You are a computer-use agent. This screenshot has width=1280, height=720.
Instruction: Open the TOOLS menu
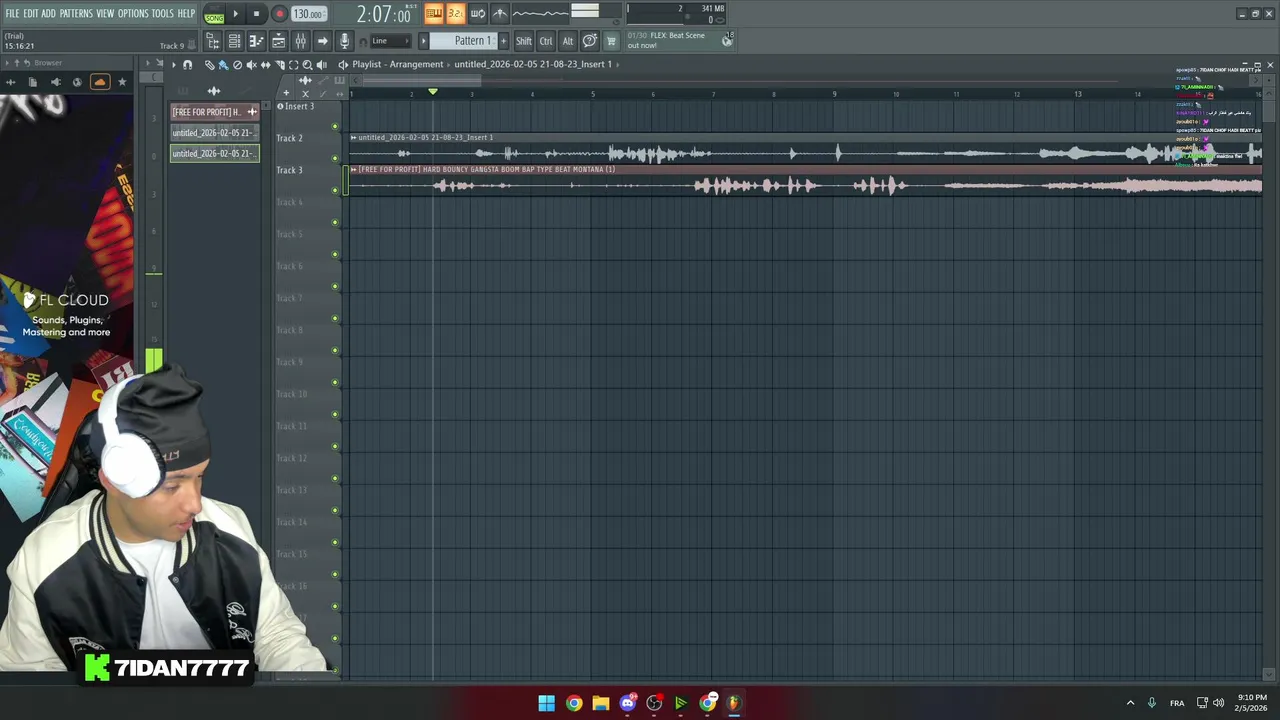[x=162, y=13]
